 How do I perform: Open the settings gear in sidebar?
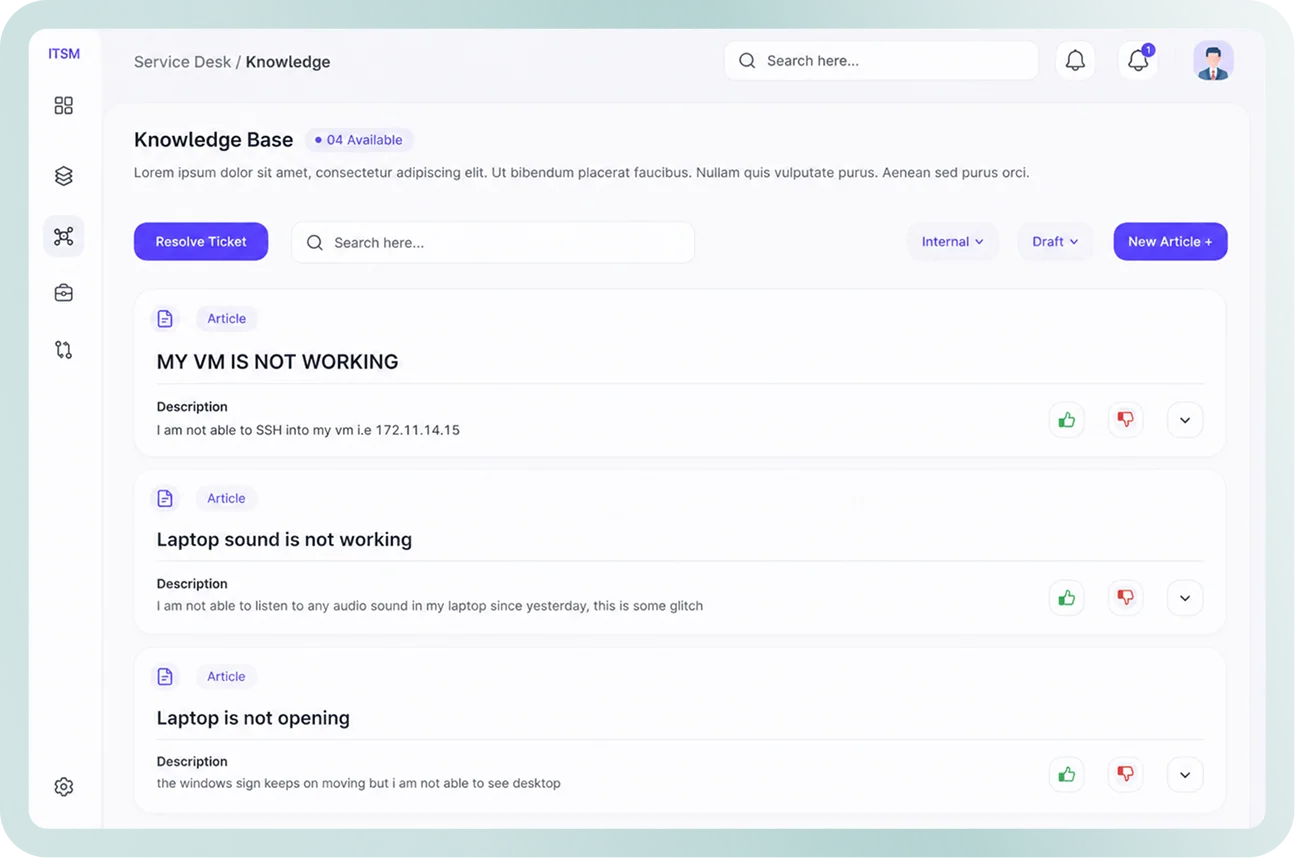pyautogui.click(x=64, y=787)
